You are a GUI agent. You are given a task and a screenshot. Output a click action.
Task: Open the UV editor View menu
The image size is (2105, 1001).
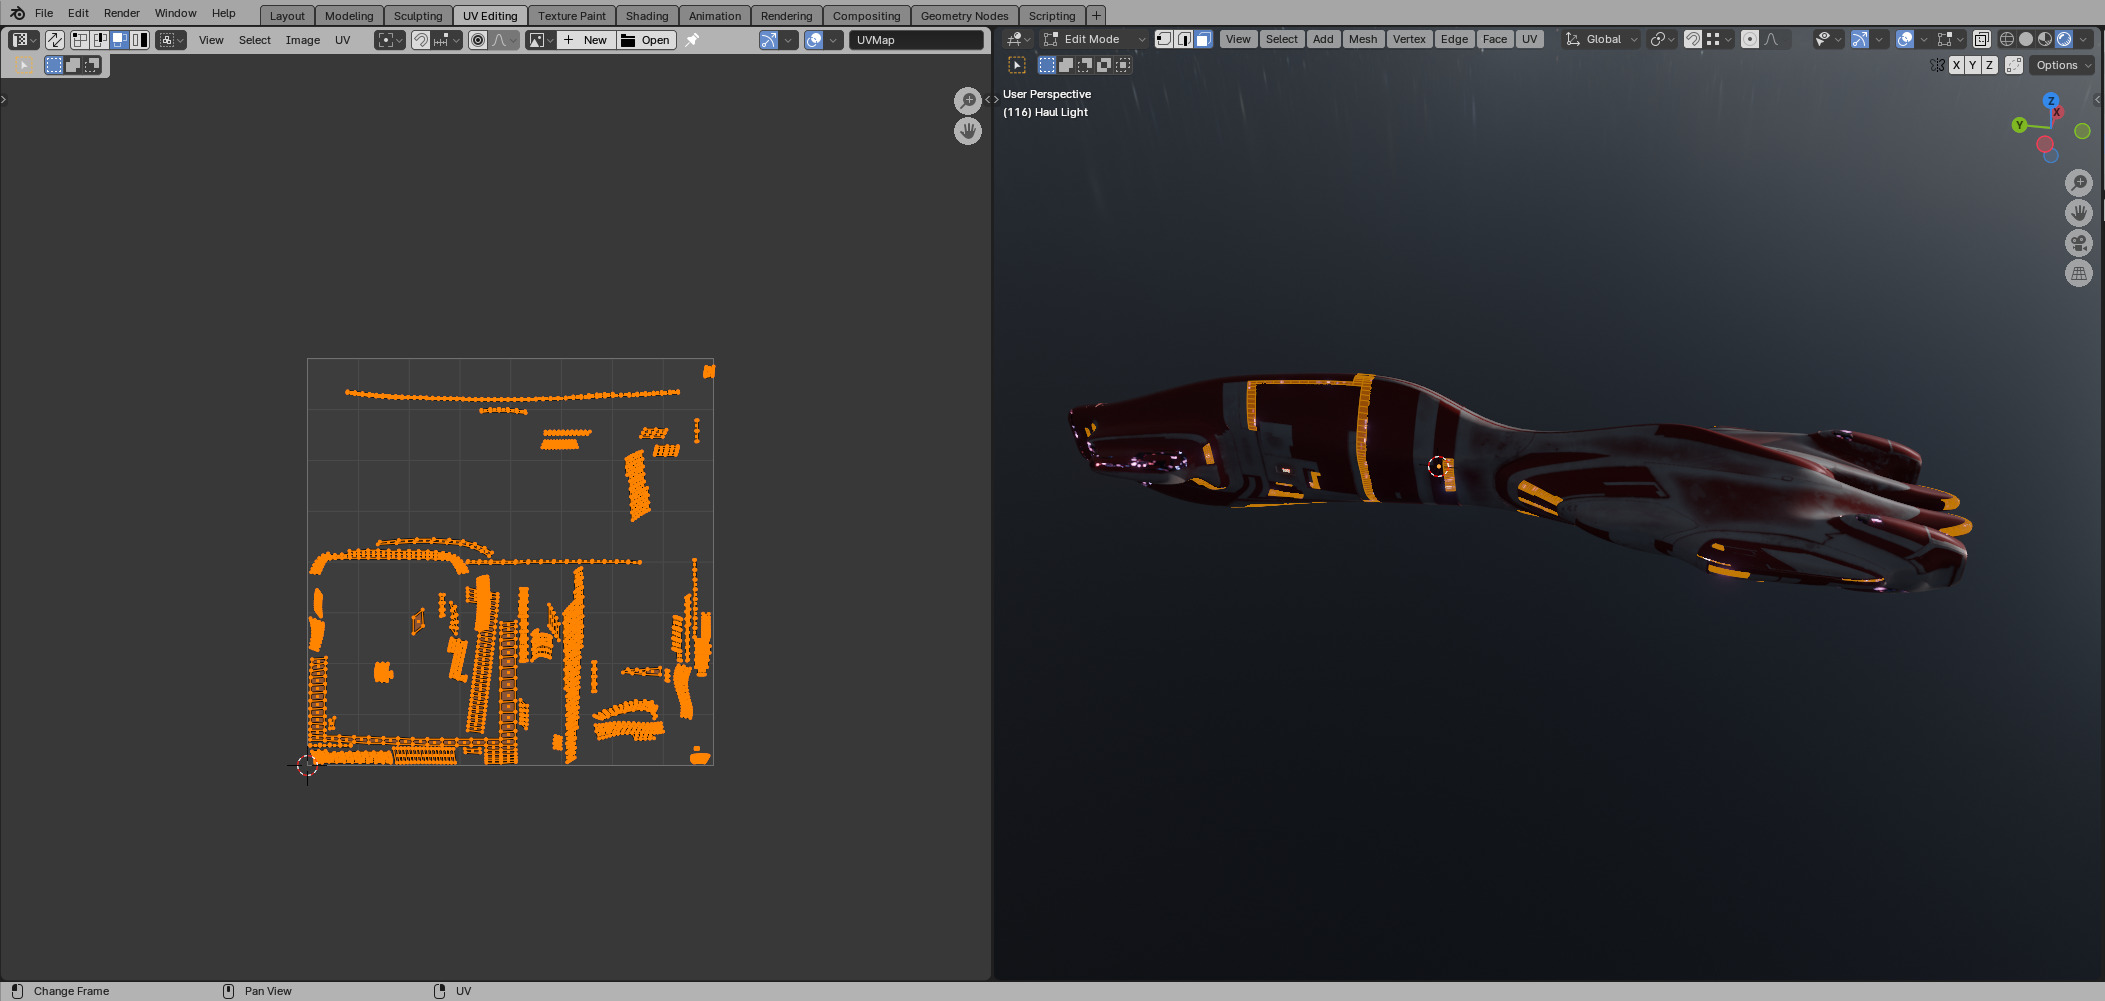211,40
